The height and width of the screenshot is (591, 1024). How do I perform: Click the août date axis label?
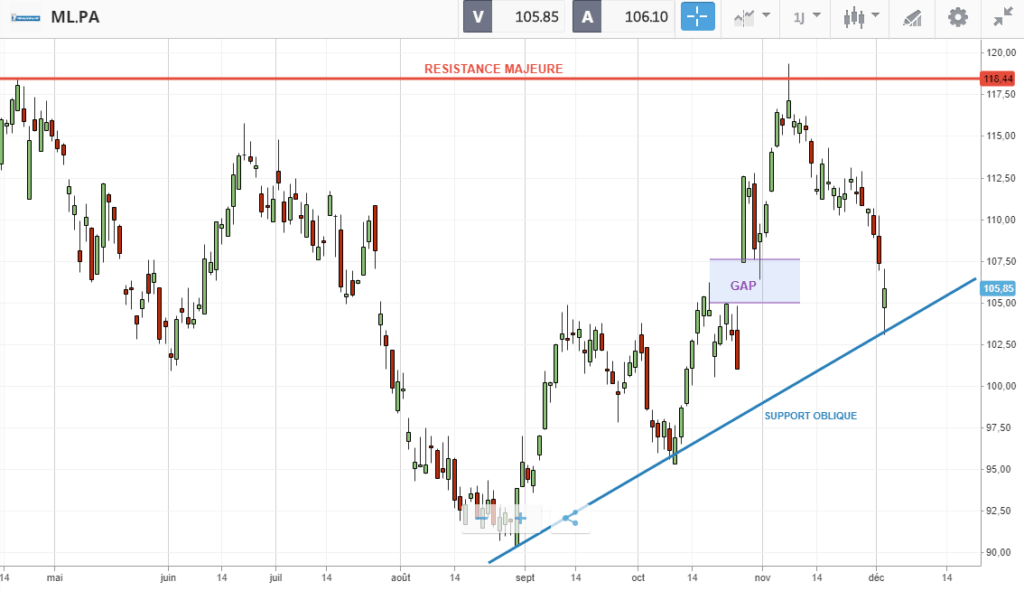(401, 577)
